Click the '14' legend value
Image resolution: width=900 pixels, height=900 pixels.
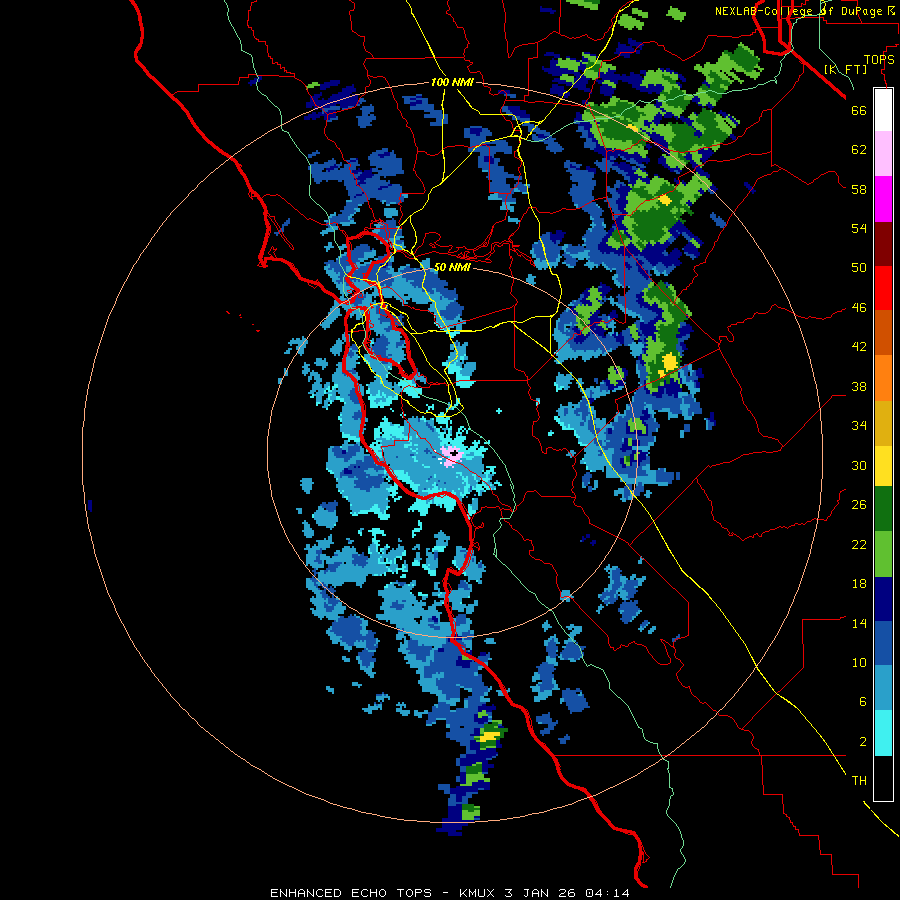tap(859, 623)
